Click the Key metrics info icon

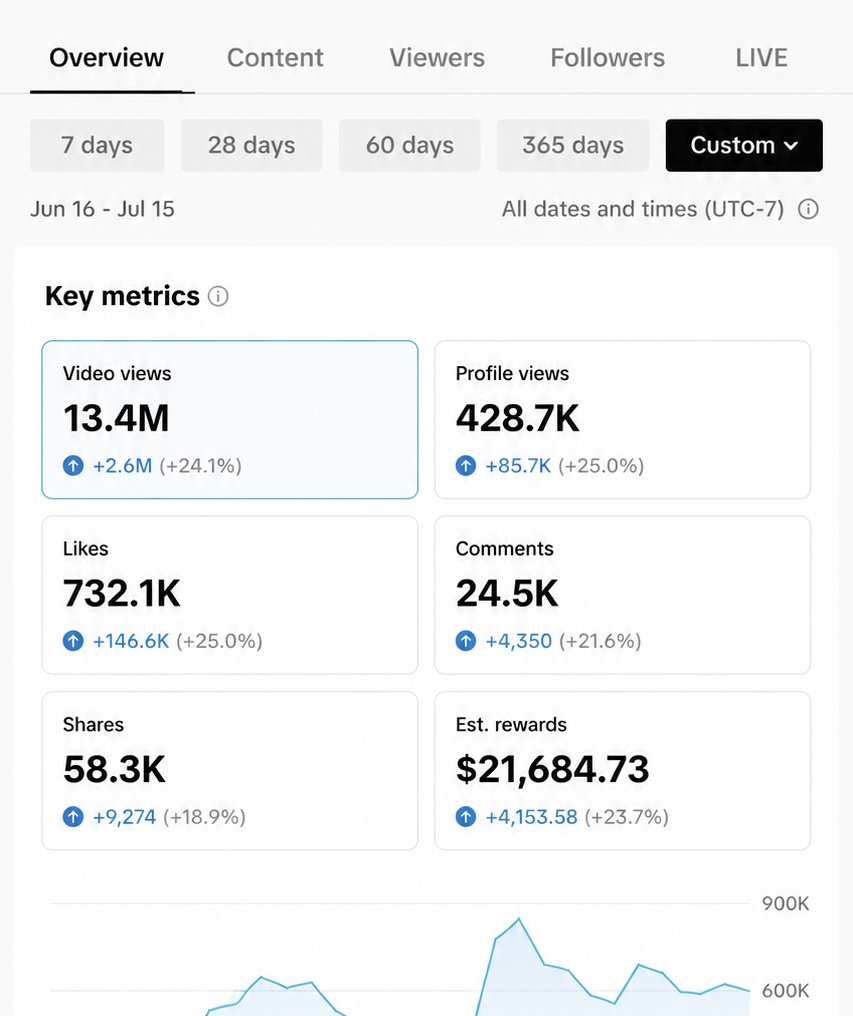click(x=218, y=296)
